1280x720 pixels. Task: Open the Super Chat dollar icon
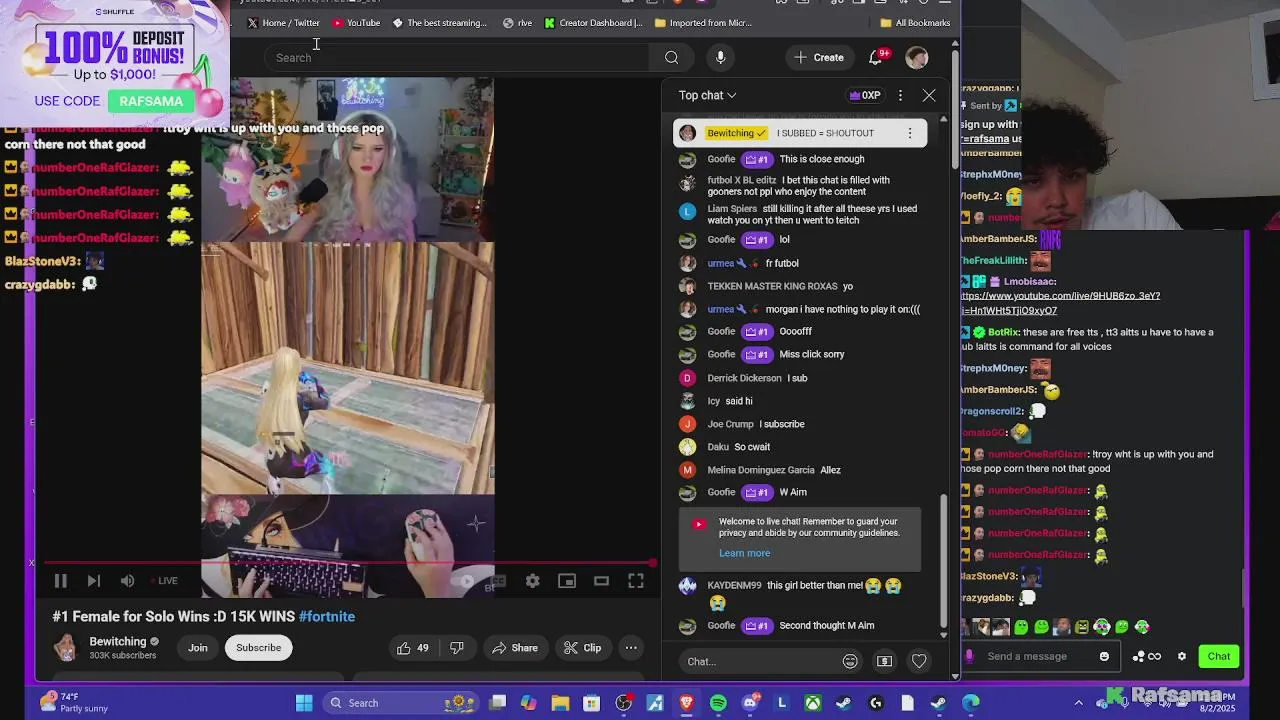coord(884,661)
